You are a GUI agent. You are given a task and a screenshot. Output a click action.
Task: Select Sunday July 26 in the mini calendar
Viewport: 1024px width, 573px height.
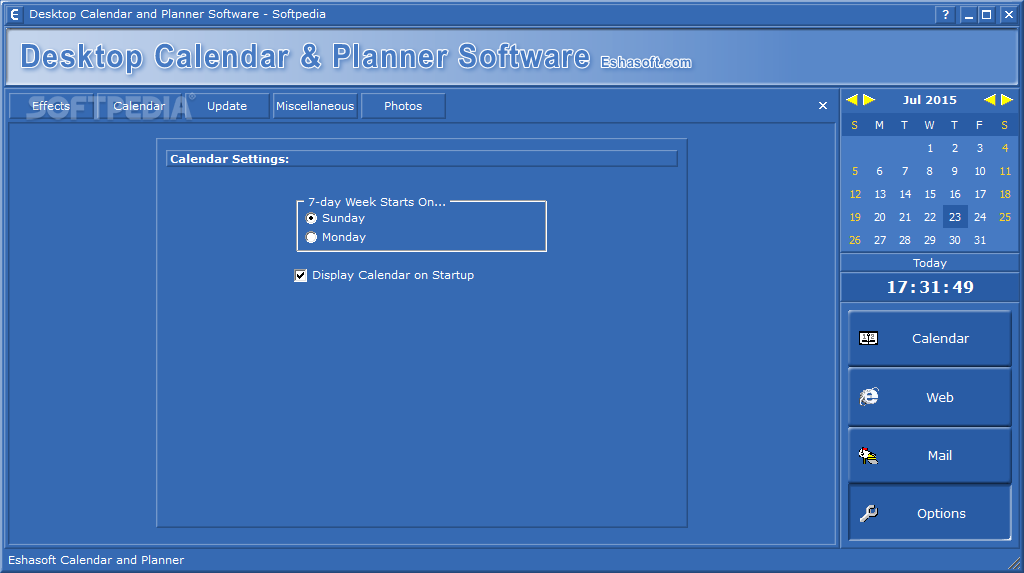pyautogui.click(x=855, y=240)
